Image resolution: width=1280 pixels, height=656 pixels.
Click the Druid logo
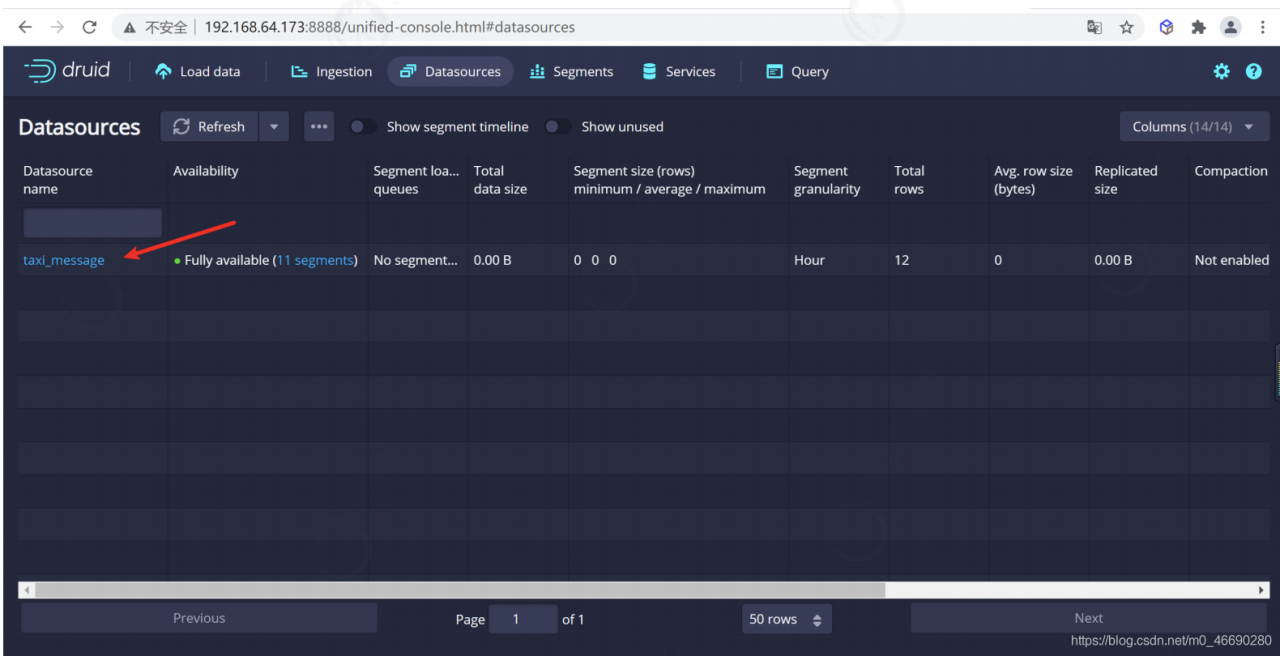(x=67, y=71)
